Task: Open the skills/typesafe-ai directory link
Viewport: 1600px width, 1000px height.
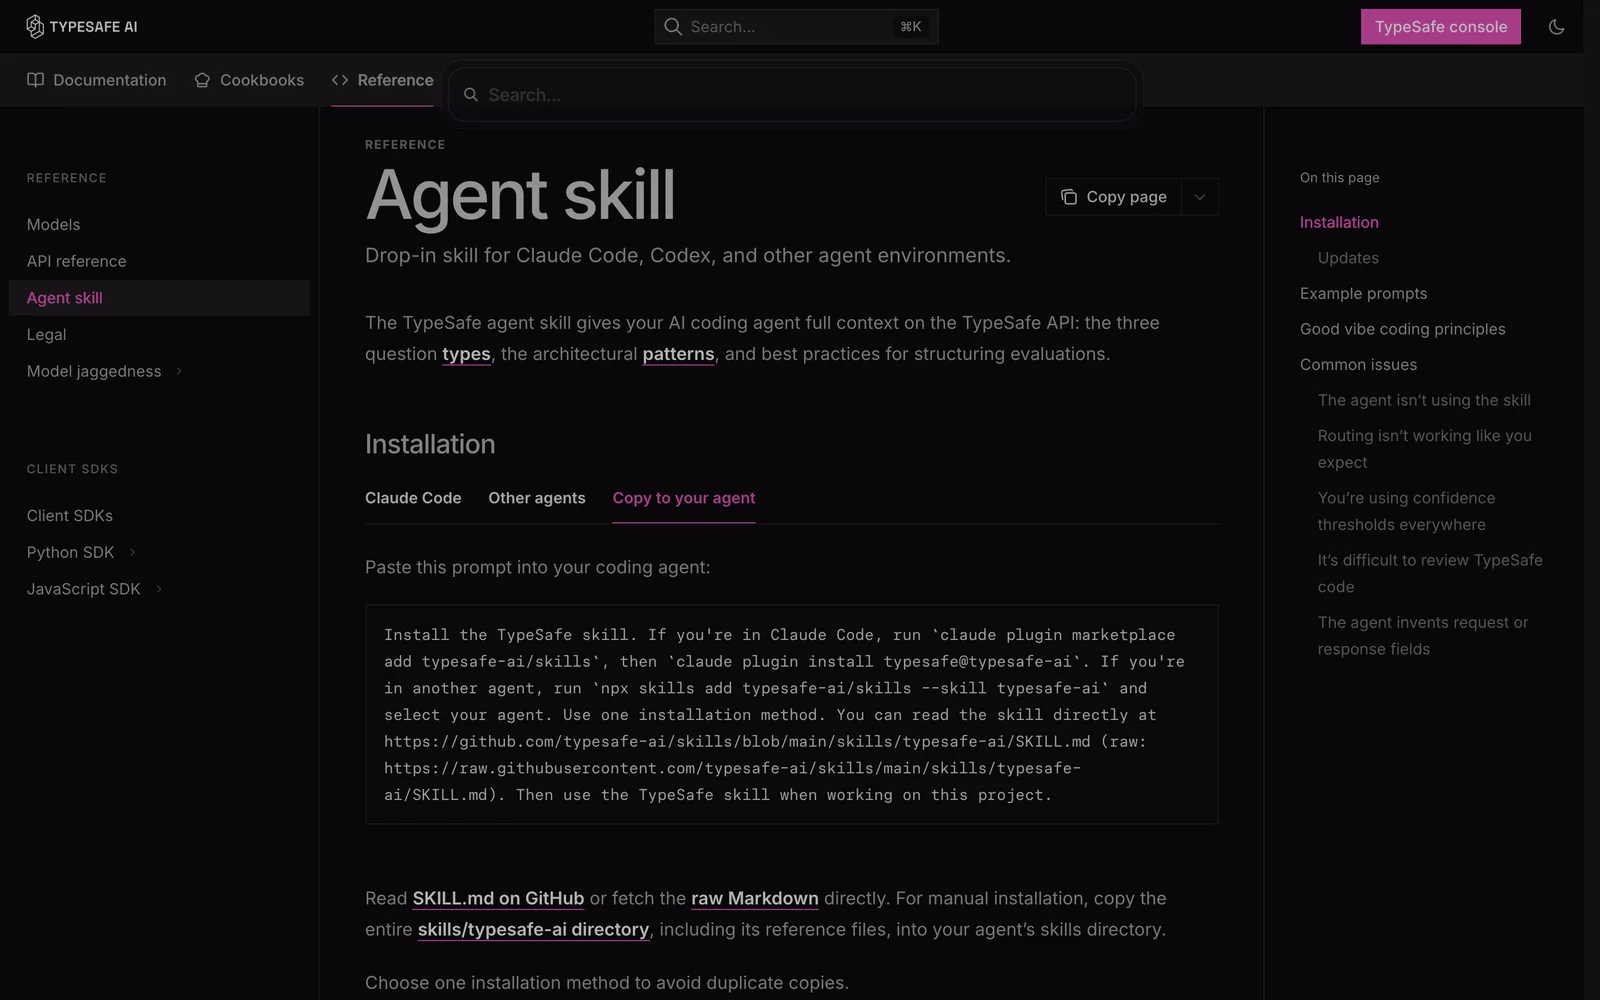Action: pyautogui.click(x=533, y=929)
